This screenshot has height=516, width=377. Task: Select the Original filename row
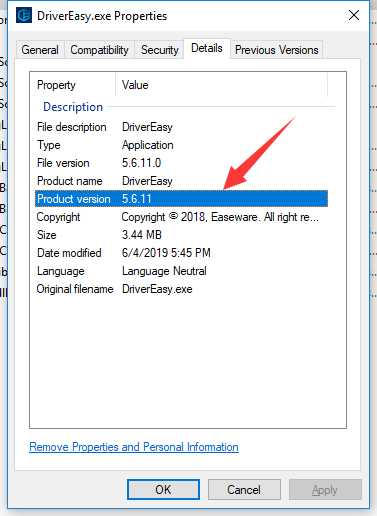[x=181, y=289]
